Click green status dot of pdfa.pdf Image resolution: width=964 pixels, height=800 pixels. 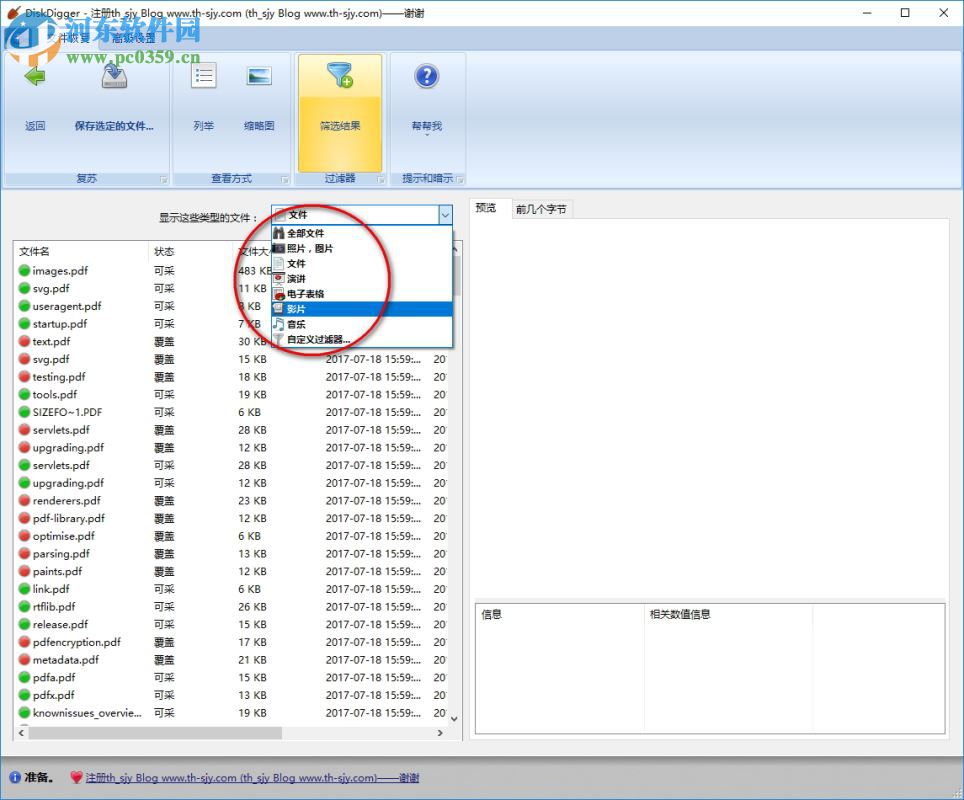coord(24,678)
